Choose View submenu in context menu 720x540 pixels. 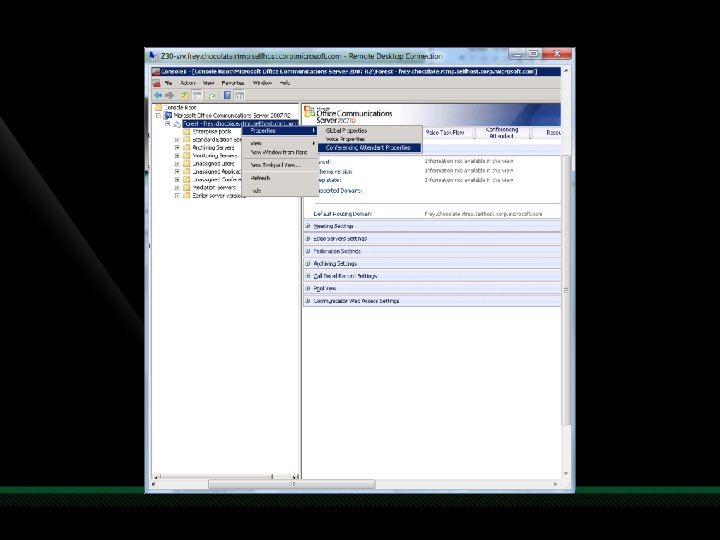[x=280, y=143]
